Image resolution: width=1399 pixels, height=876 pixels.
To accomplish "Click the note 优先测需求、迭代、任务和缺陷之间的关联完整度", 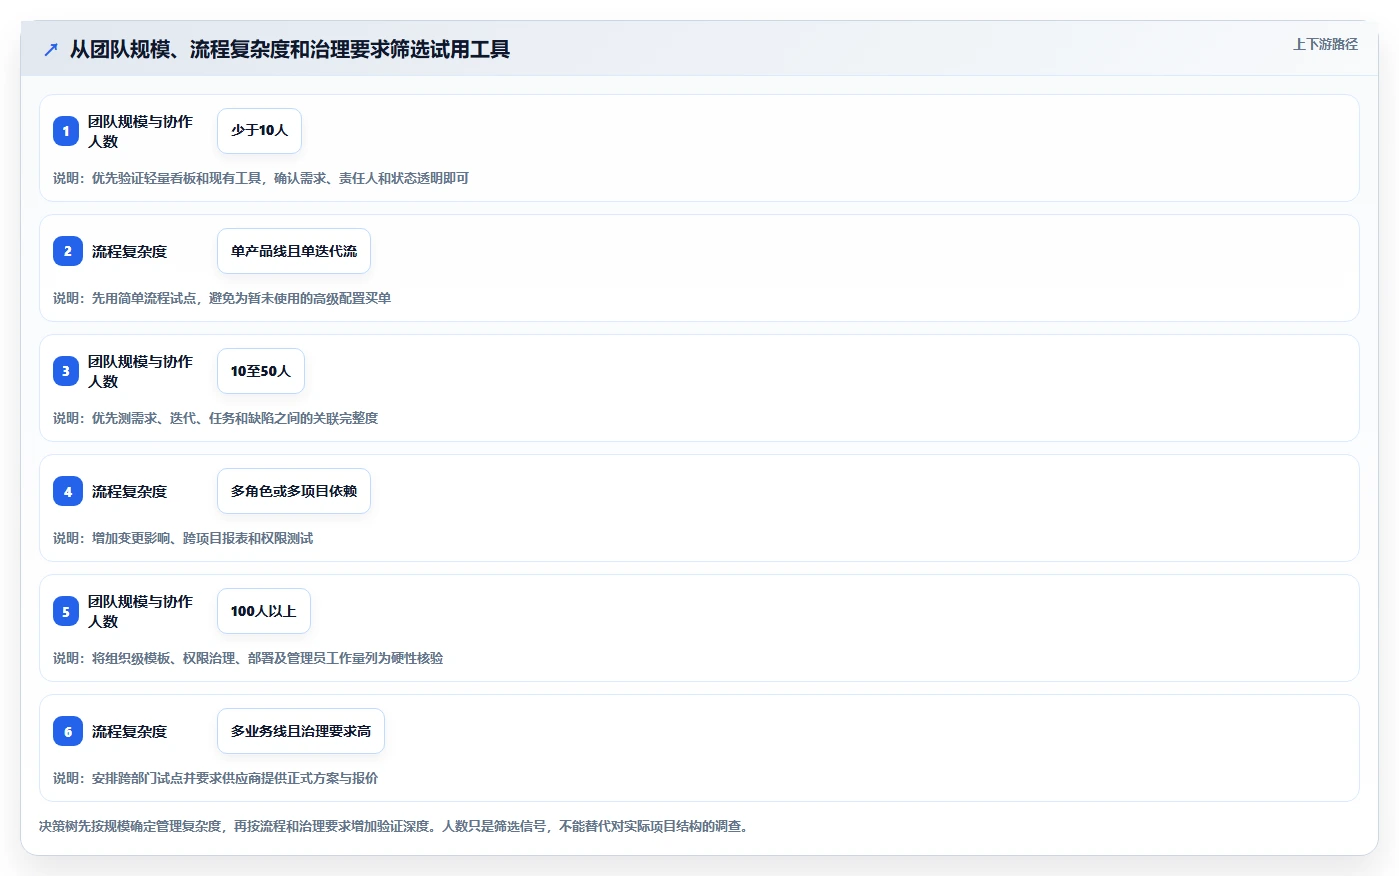I will 235,418.
